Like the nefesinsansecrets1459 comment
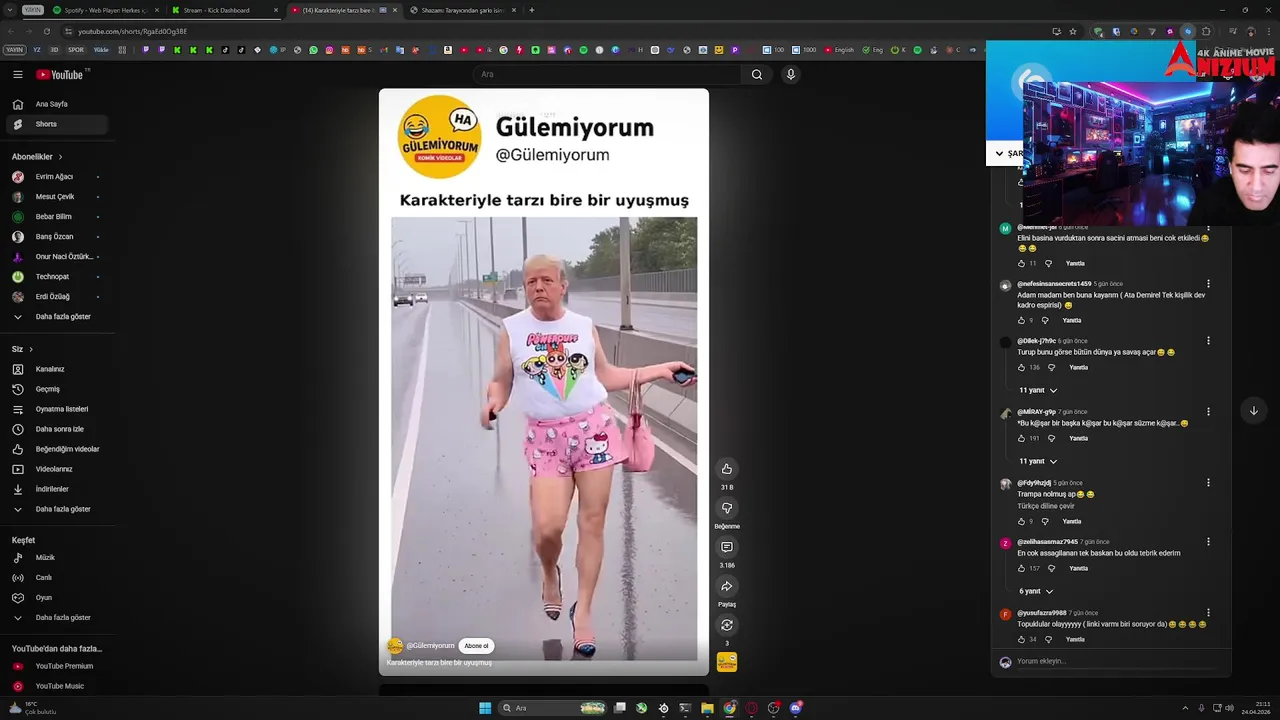1280x720 pixels. 1021,321
